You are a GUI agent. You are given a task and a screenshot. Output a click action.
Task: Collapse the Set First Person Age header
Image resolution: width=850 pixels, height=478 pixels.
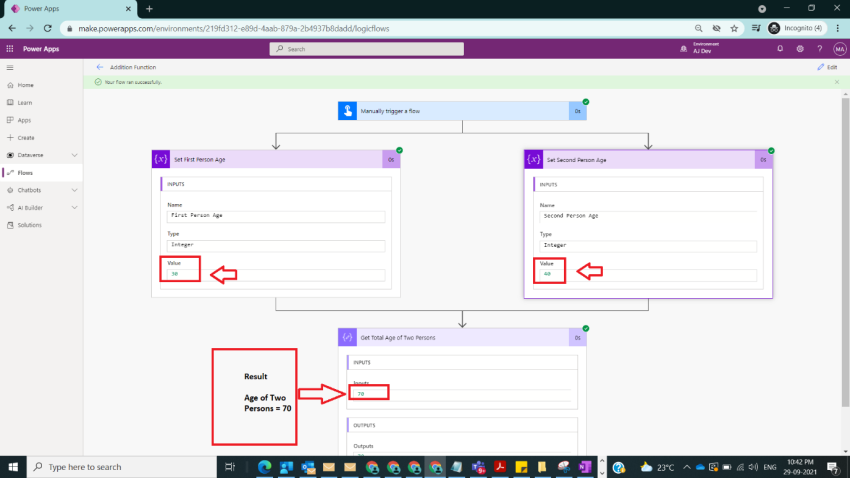coord(276,159)
